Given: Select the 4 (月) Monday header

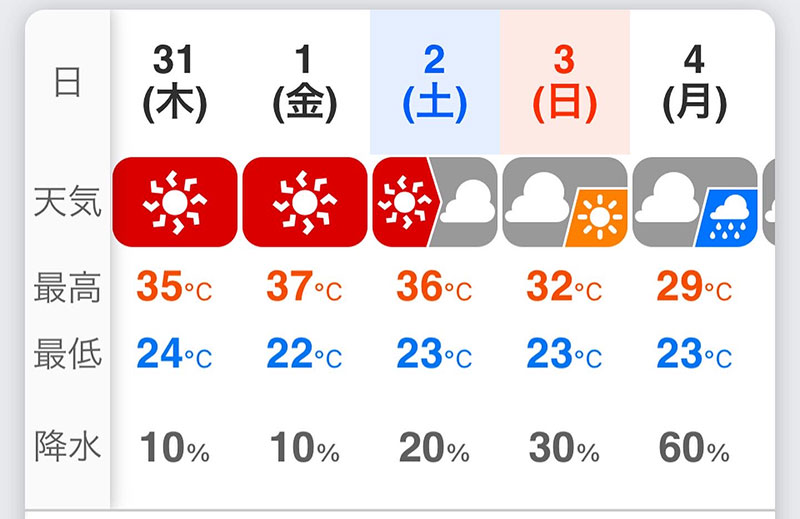Looking at the screenshot, I should point(694,83).
